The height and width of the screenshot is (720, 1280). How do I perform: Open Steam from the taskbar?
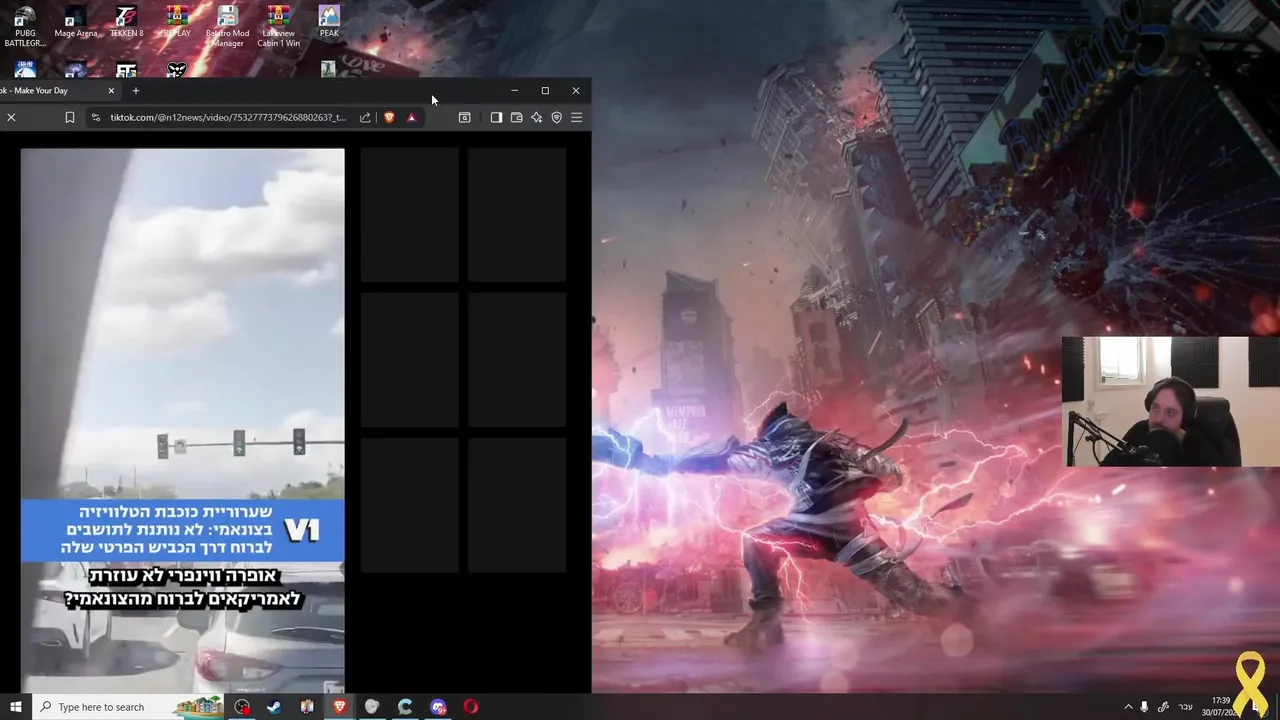coord(274,707)
